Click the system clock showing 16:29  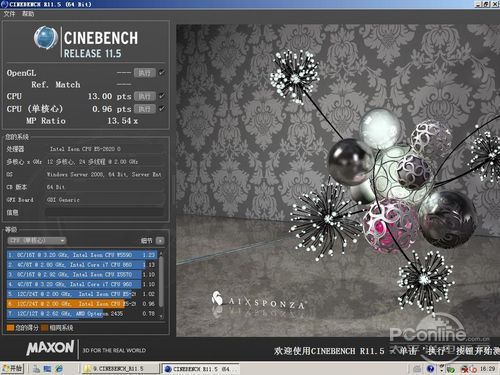tap(488, 369)
